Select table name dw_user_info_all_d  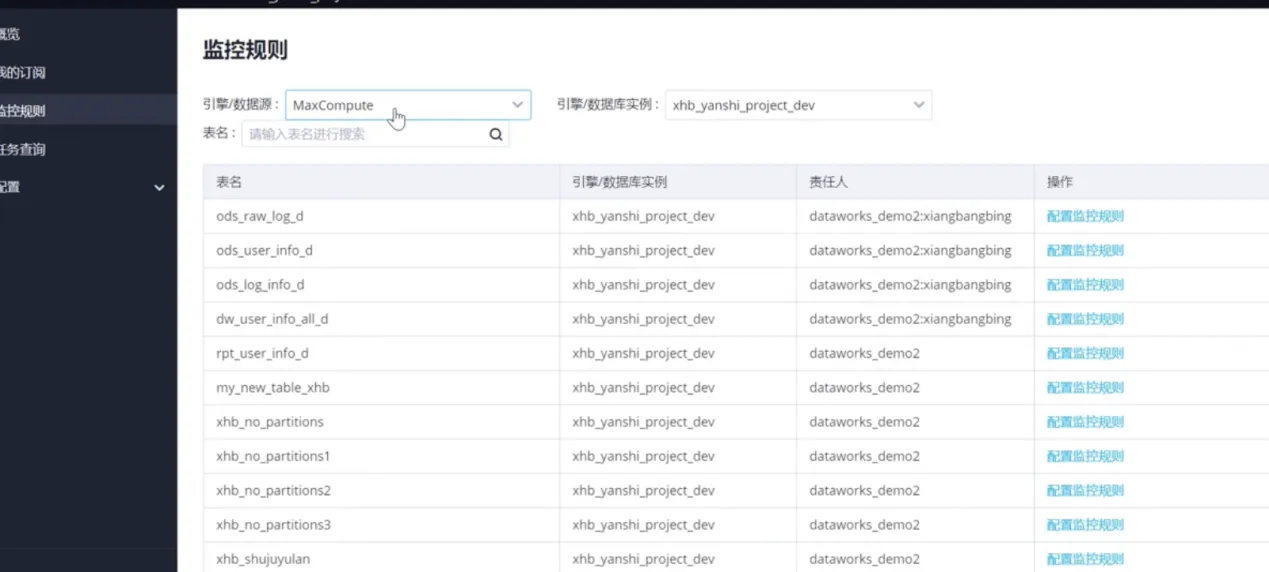pyautogui.click(x=272, y=319)
